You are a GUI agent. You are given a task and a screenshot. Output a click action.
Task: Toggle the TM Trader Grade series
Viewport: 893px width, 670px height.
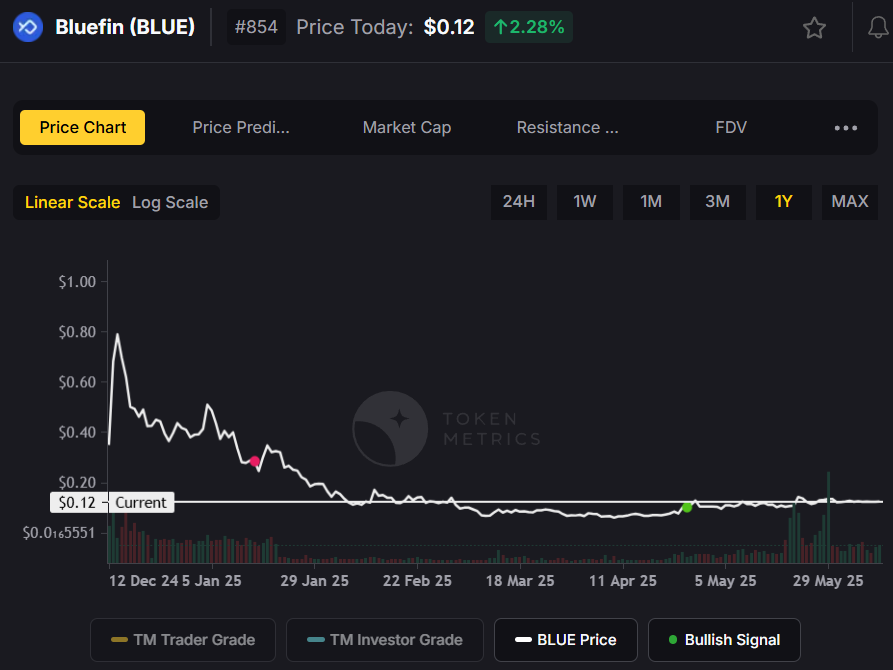coord(183,640)
